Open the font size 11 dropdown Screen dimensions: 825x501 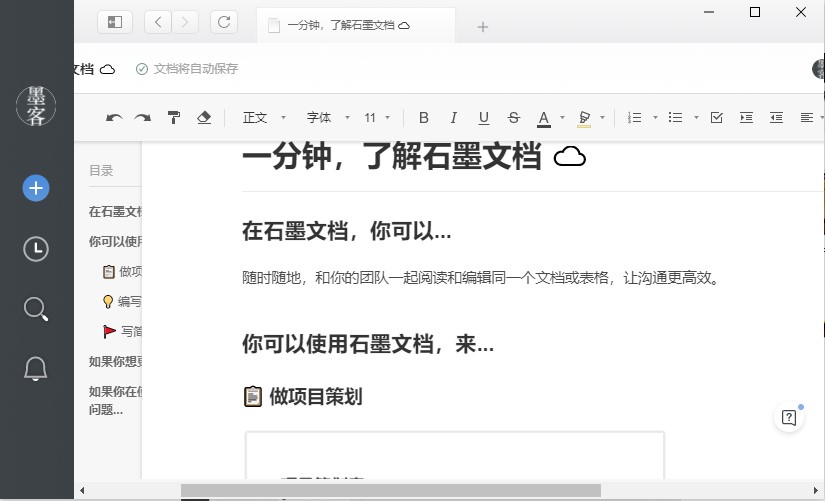click(377, 118)
